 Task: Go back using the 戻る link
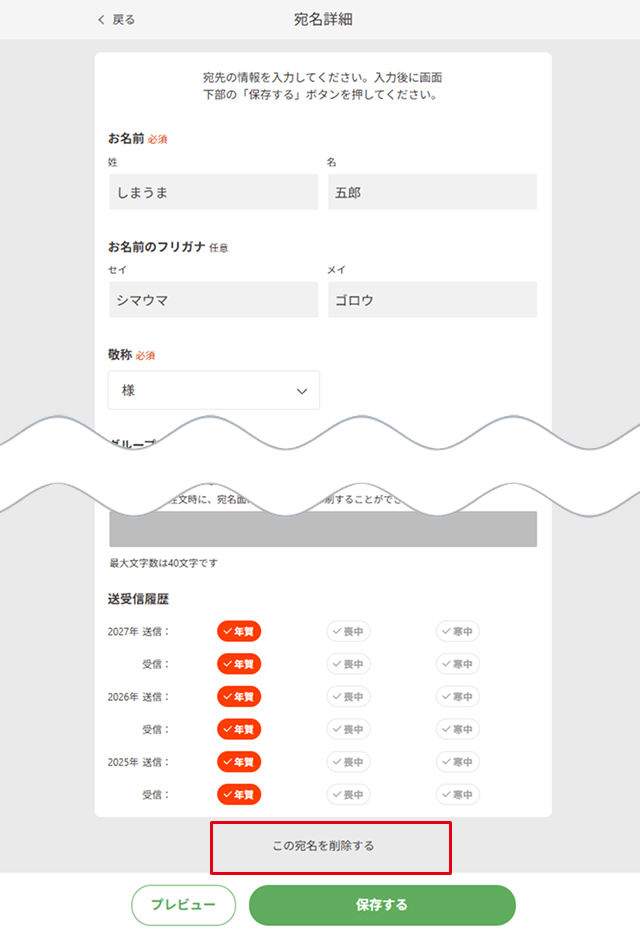click(117, 20)
